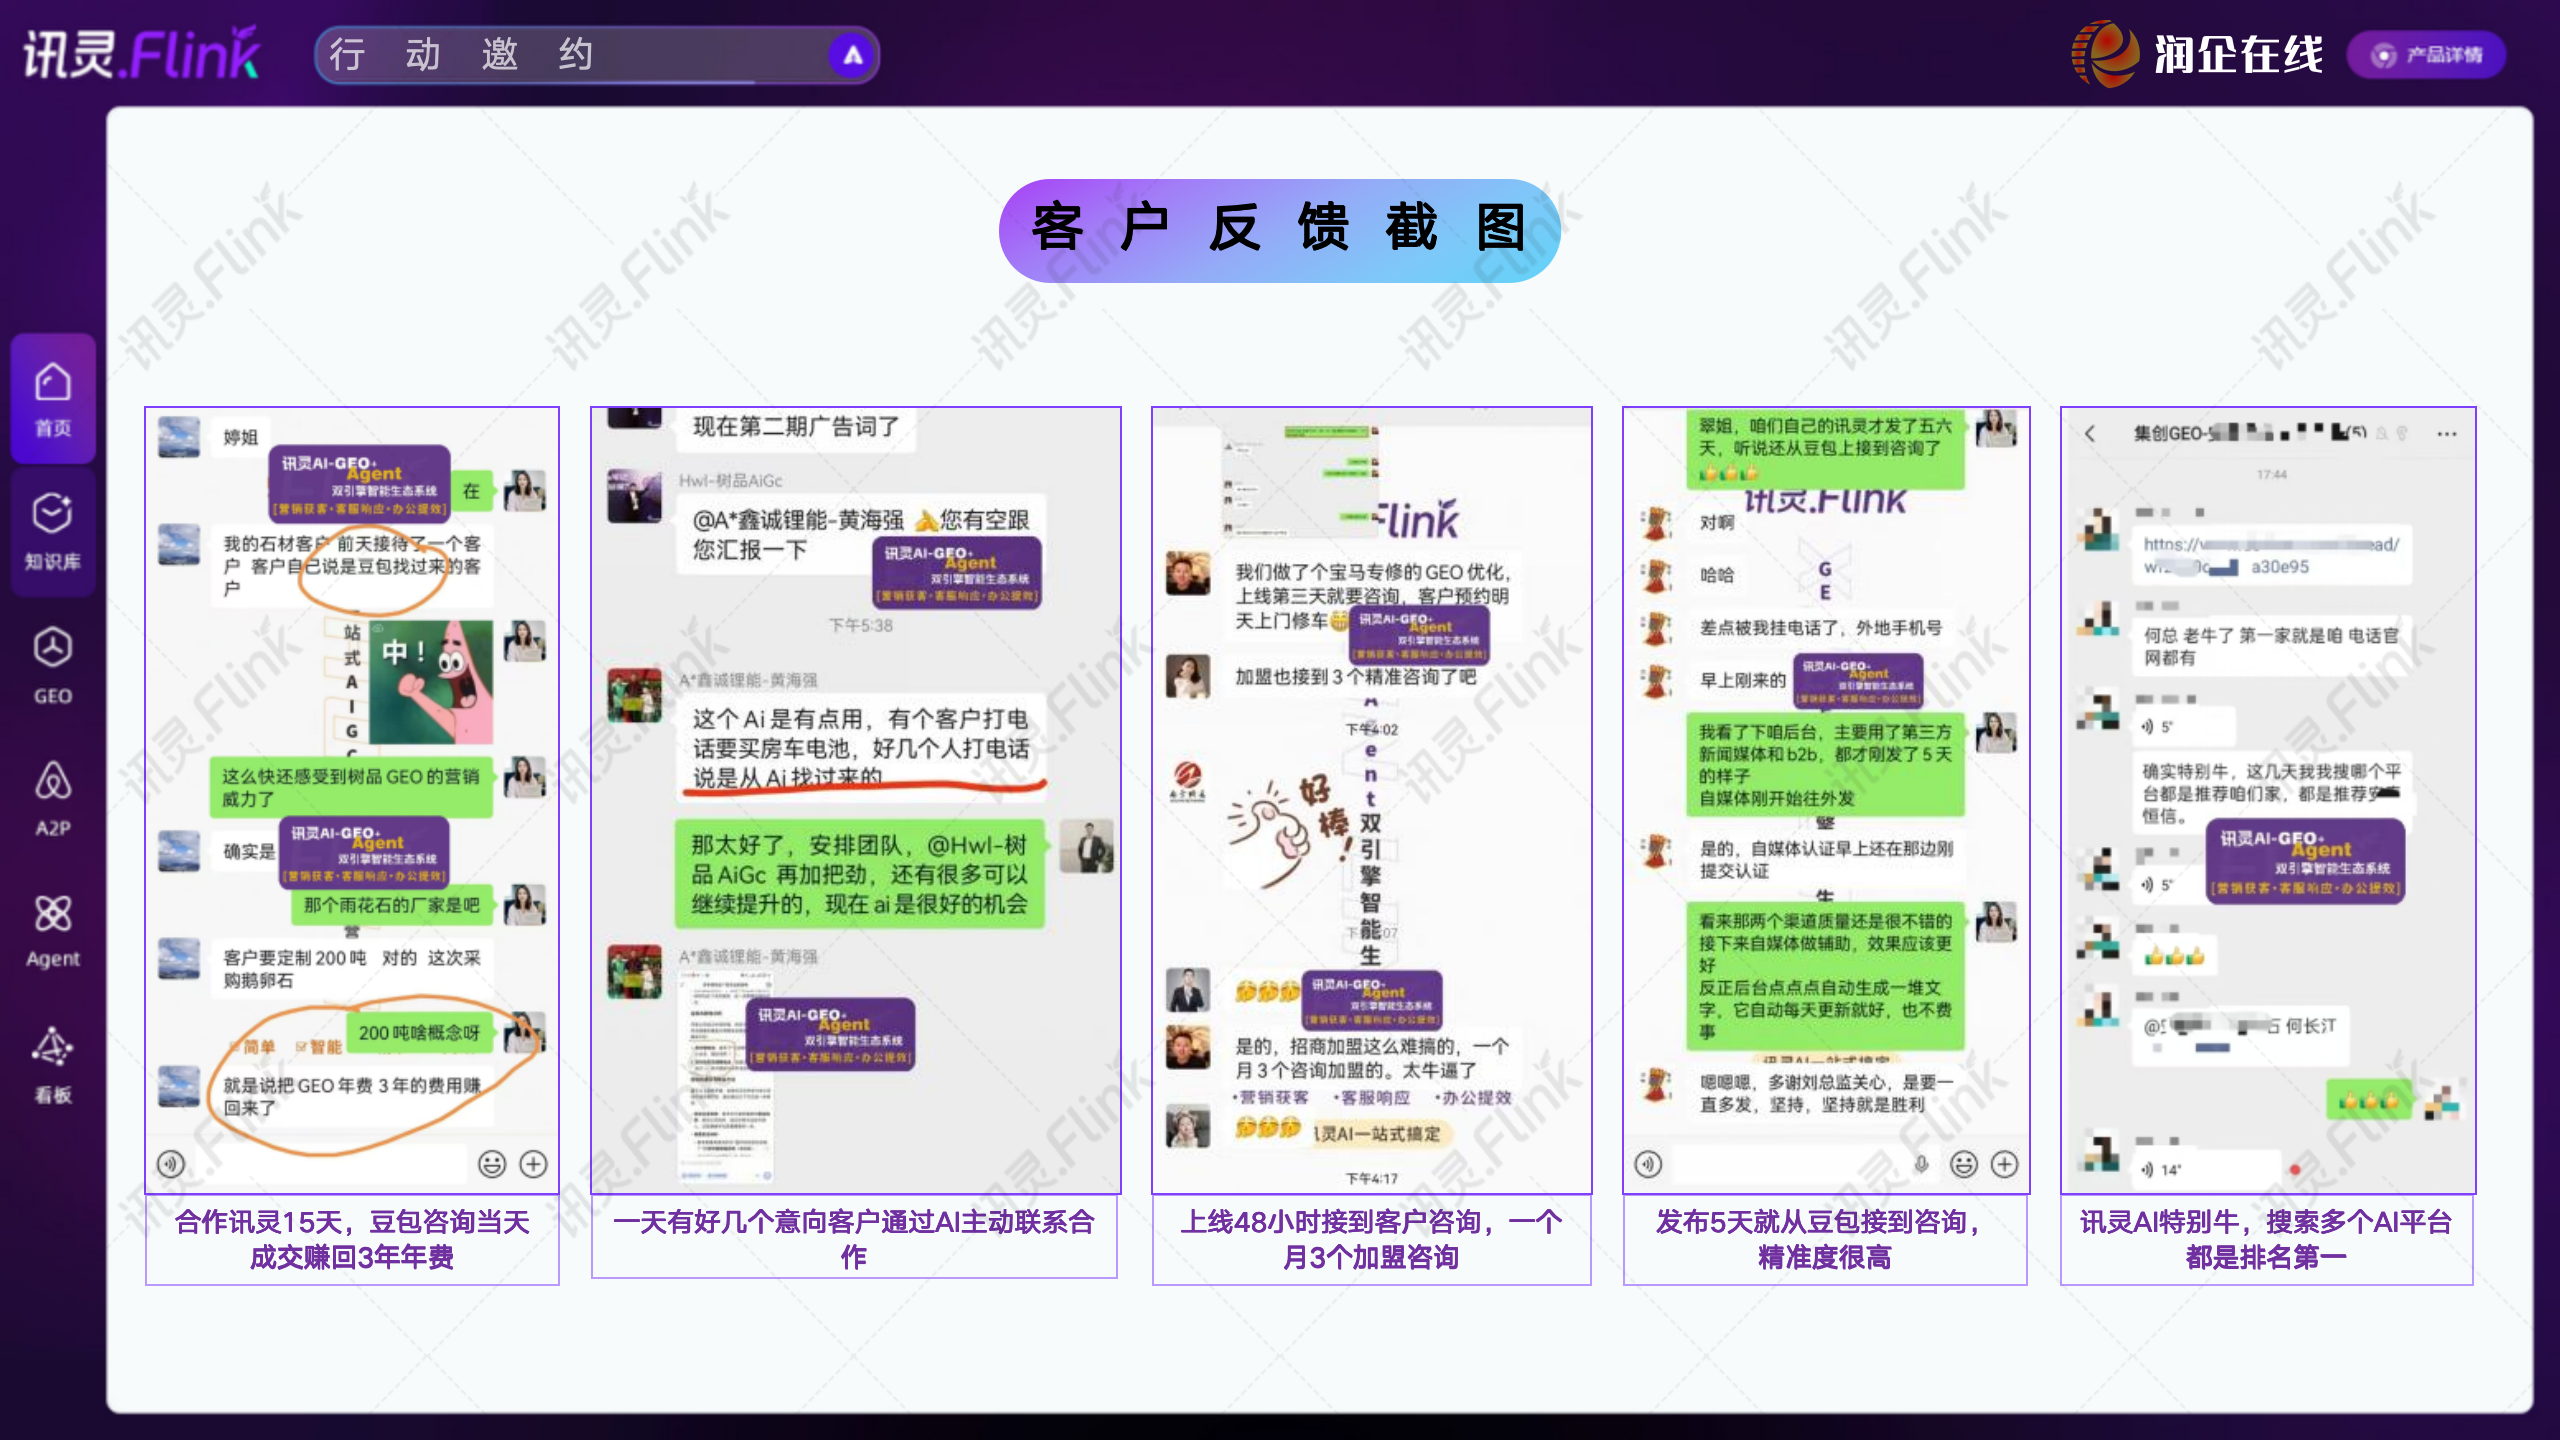This screenshot has height=1440, width=2560.
Task: Click the message 是的，自媒体认证早上还在那边刚提交认证
Action: point(1826,859)
